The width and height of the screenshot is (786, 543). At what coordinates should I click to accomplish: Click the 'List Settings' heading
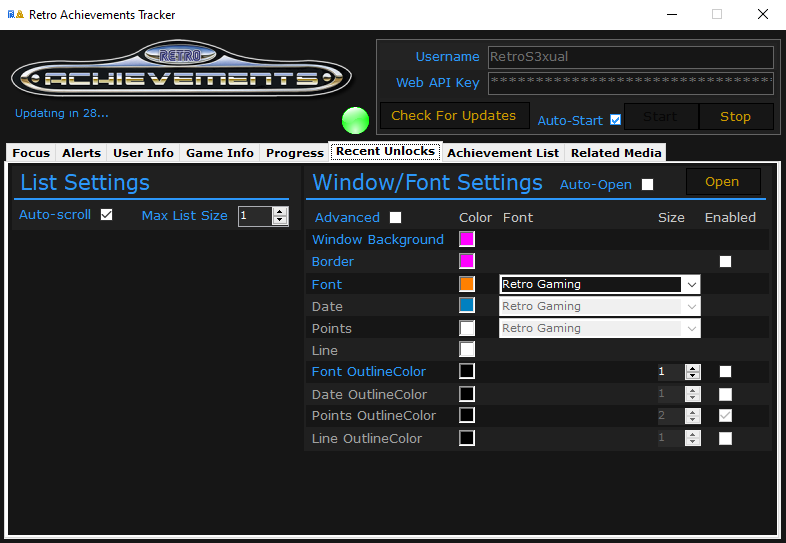[85, 183]
